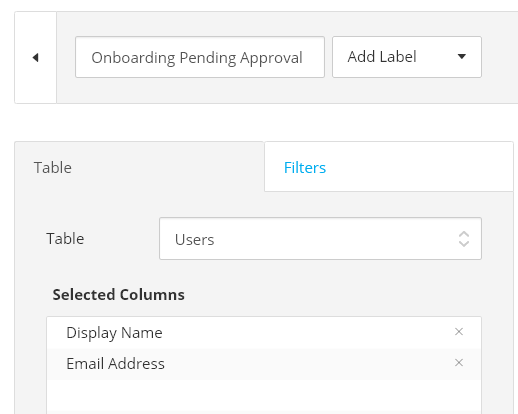Click the up-down chevrons on Users select
Viewport: 518px width, 414px height.
point(464,239)
